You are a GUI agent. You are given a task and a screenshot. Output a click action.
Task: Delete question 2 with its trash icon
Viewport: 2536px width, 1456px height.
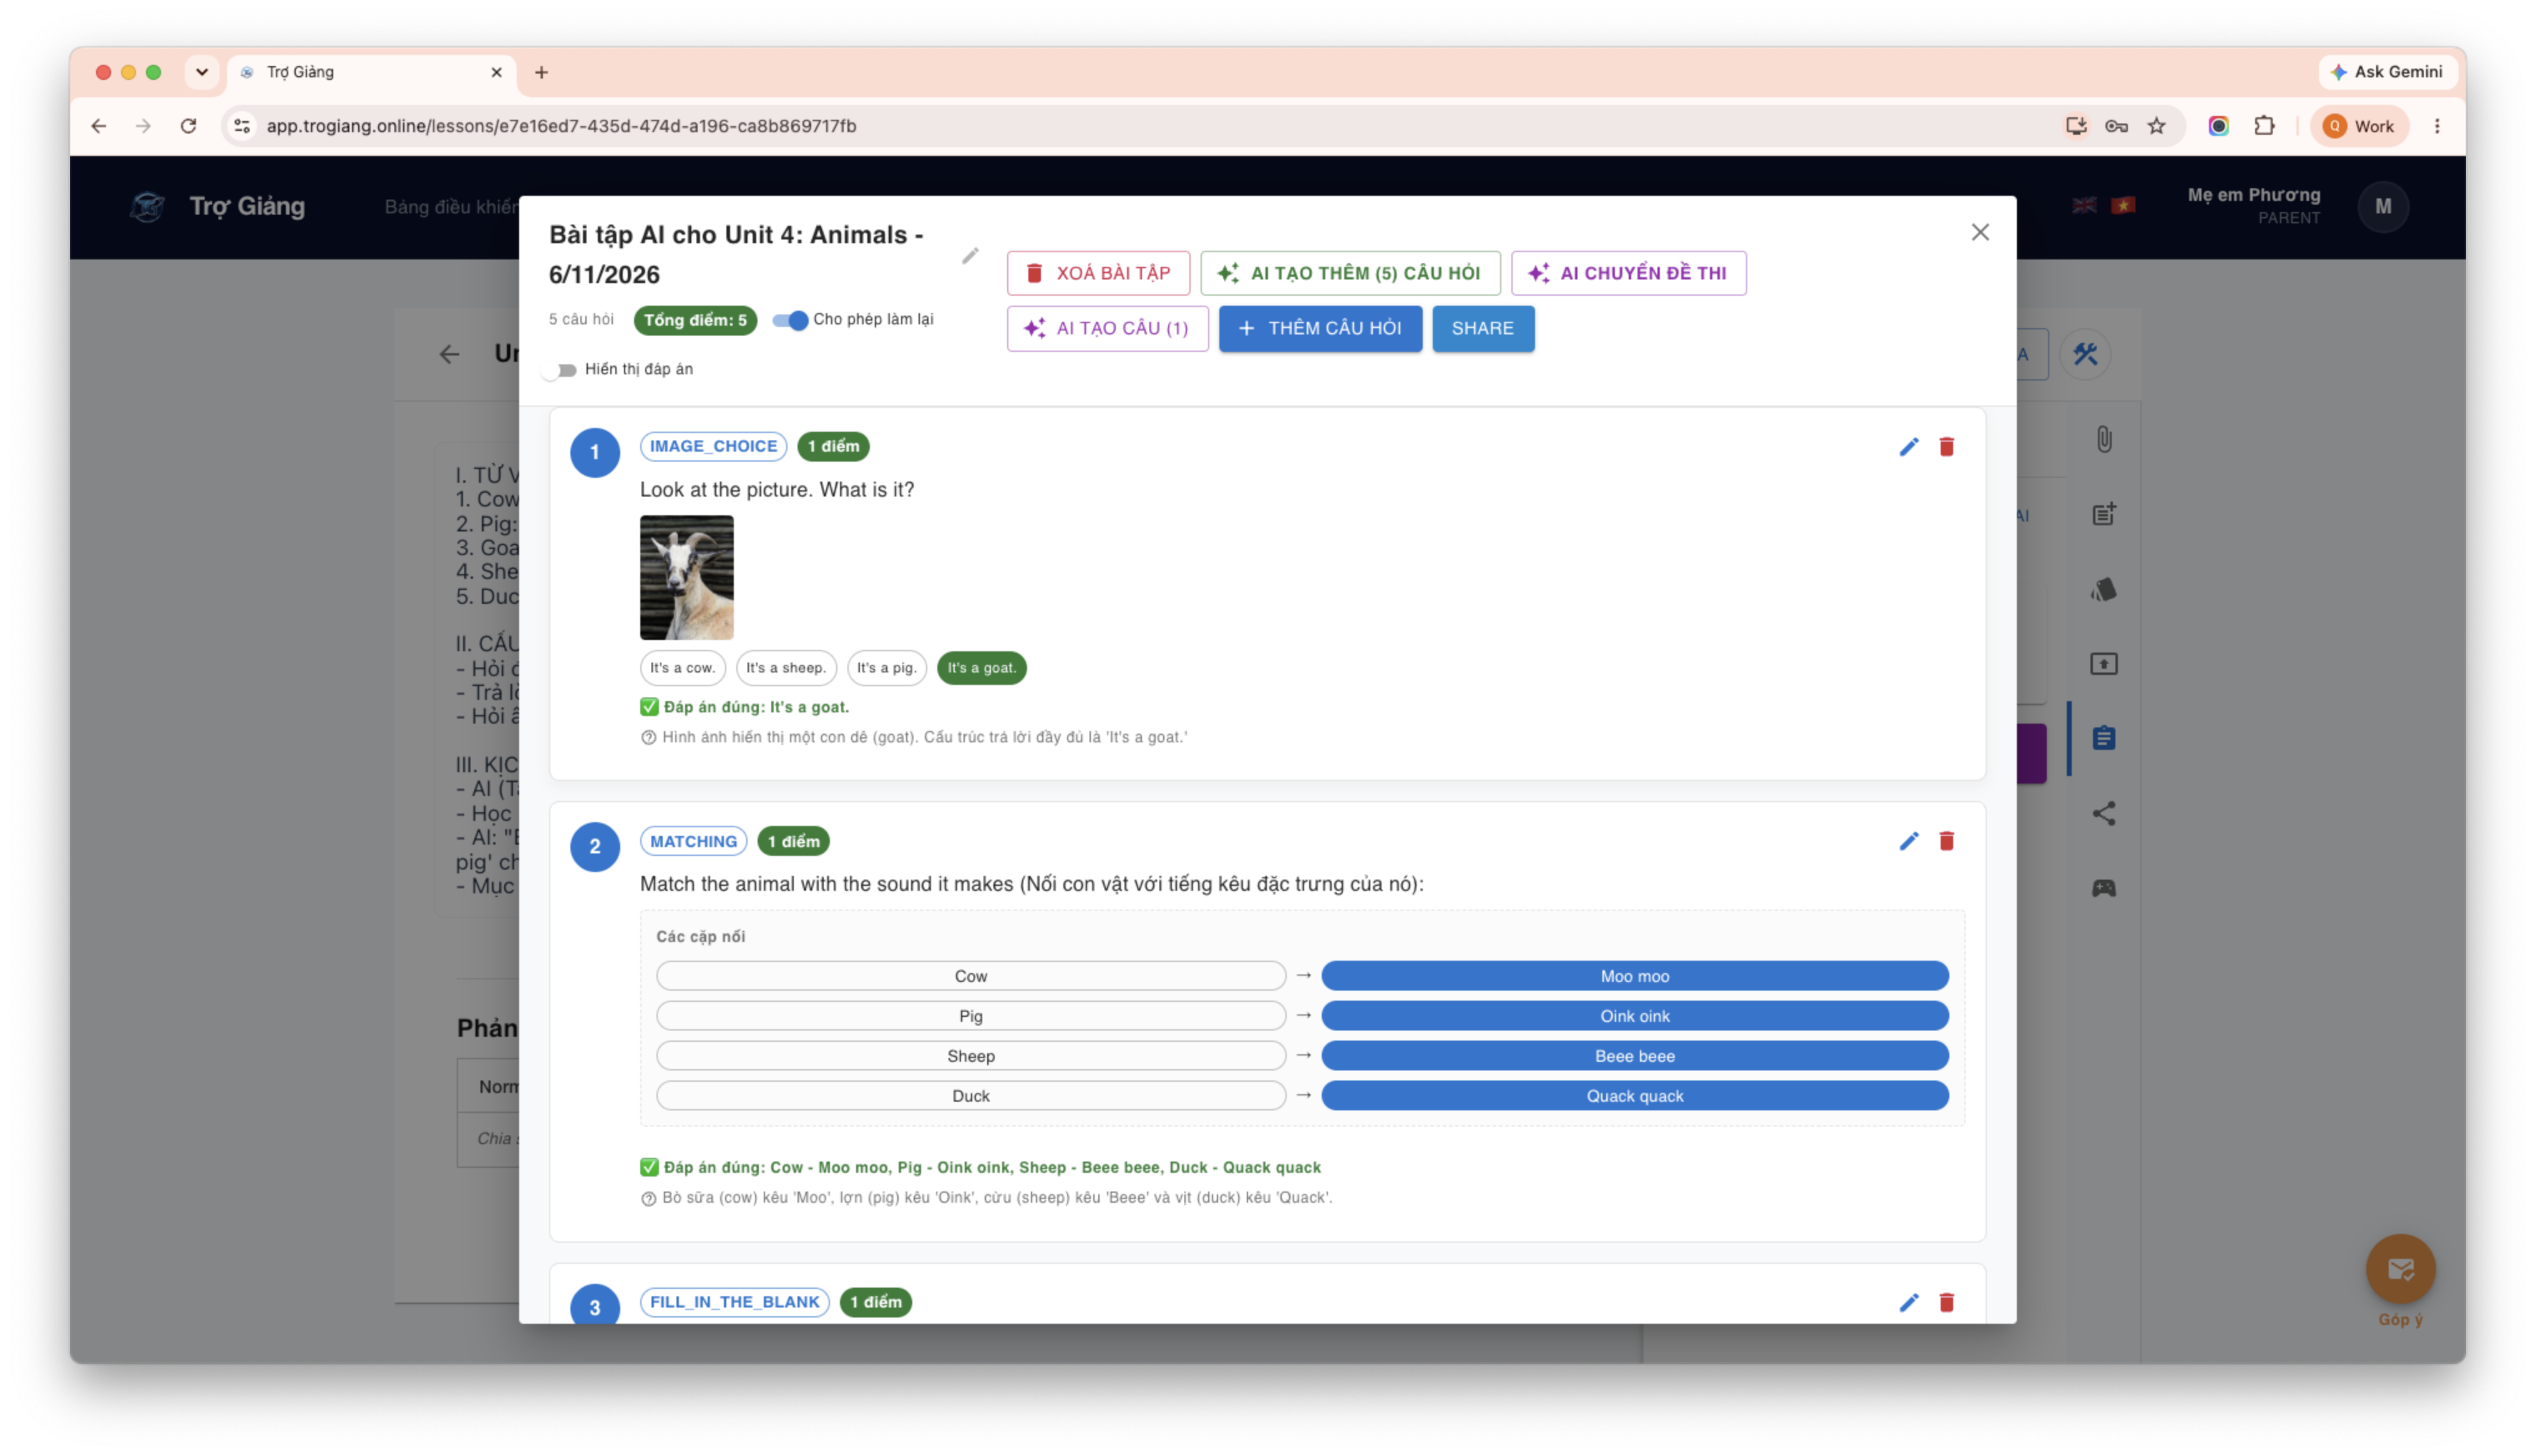click(1946, 841)
